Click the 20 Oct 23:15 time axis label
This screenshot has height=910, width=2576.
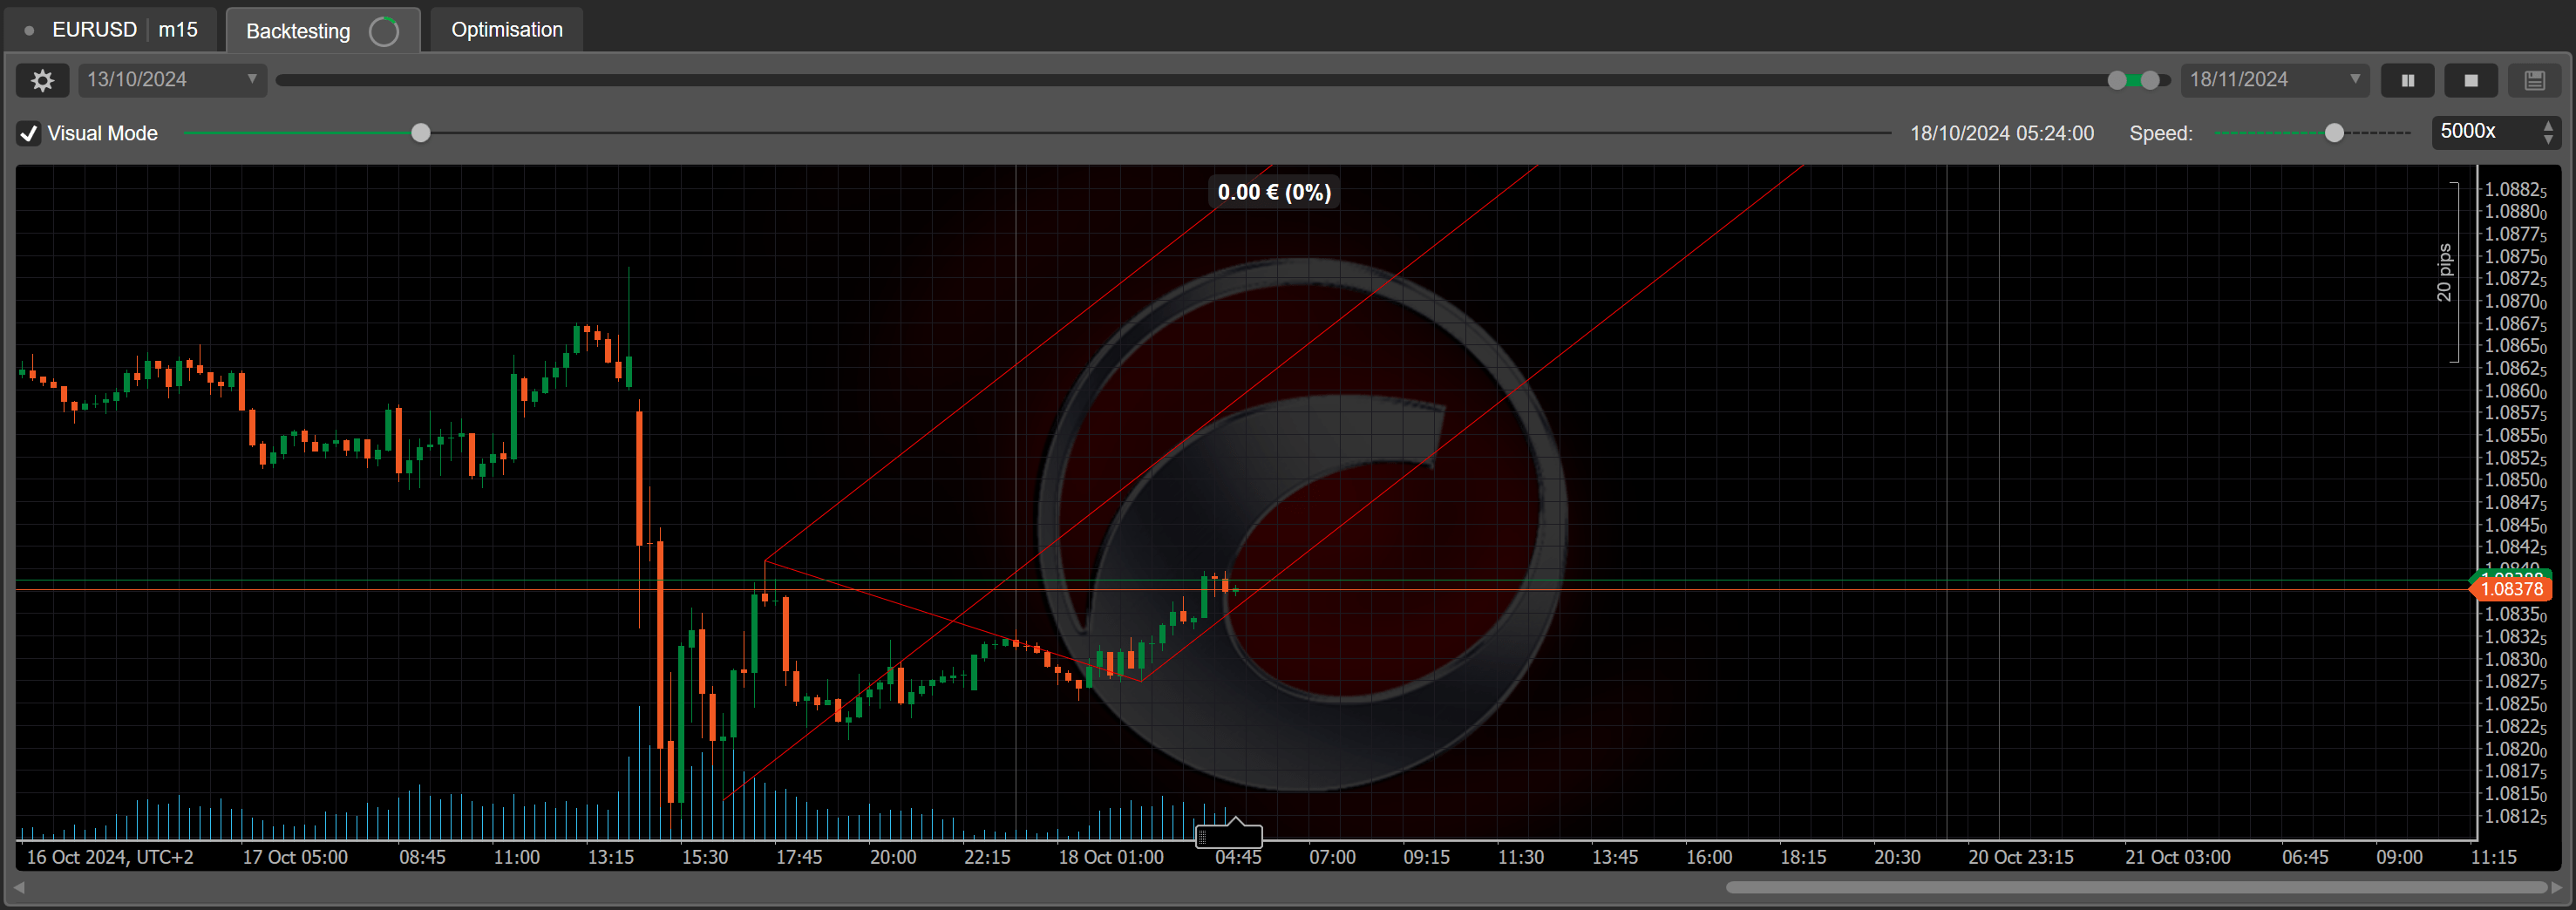2020,858
